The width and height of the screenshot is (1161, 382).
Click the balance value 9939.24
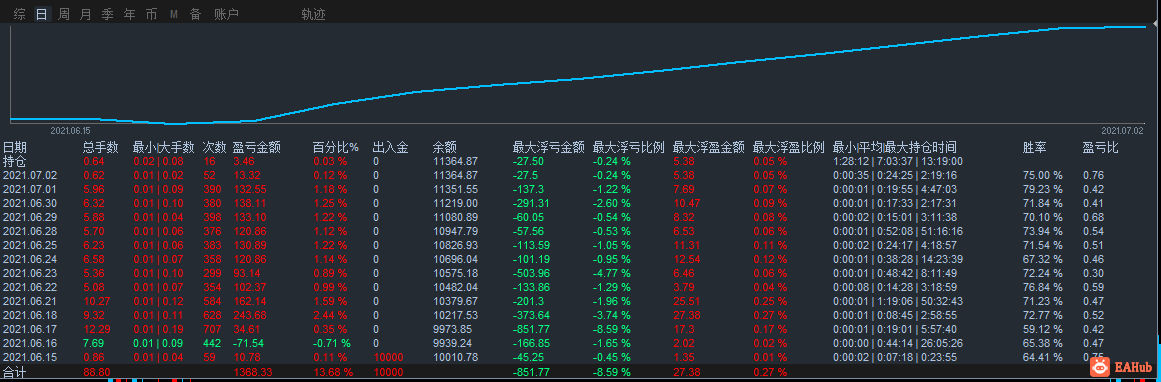pos(452,343)
